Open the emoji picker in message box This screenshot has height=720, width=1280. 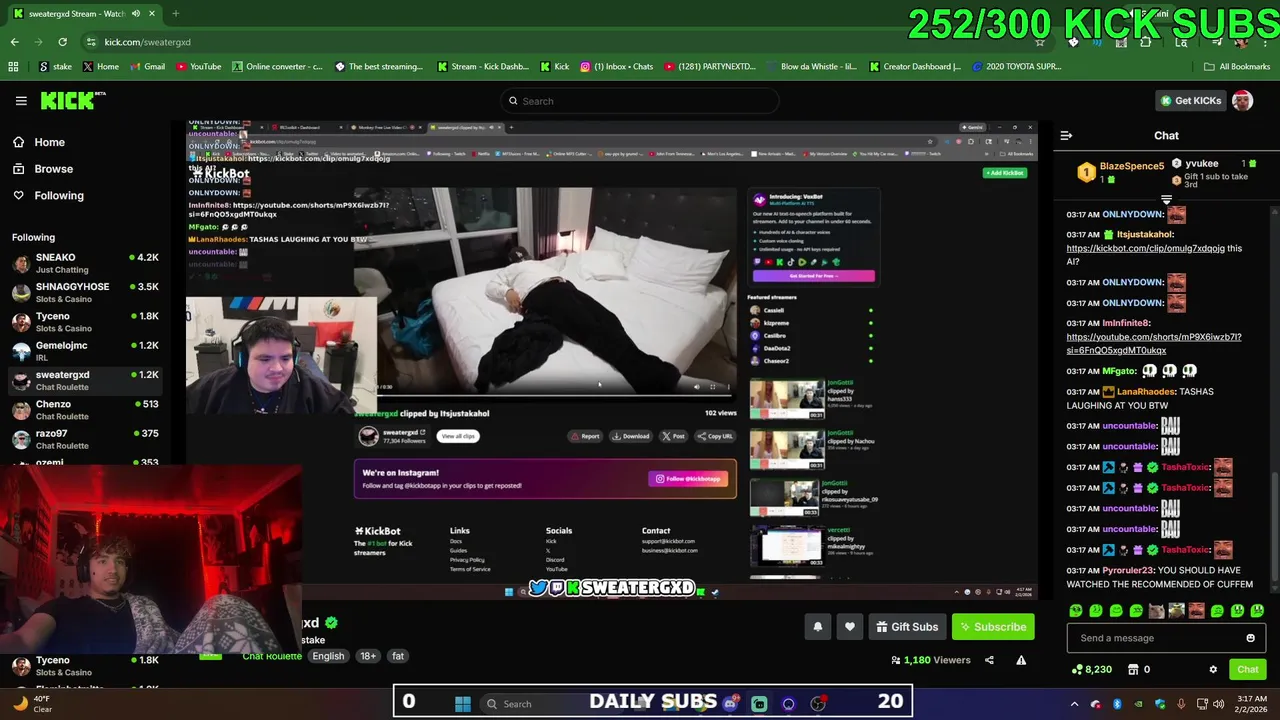1250,638
